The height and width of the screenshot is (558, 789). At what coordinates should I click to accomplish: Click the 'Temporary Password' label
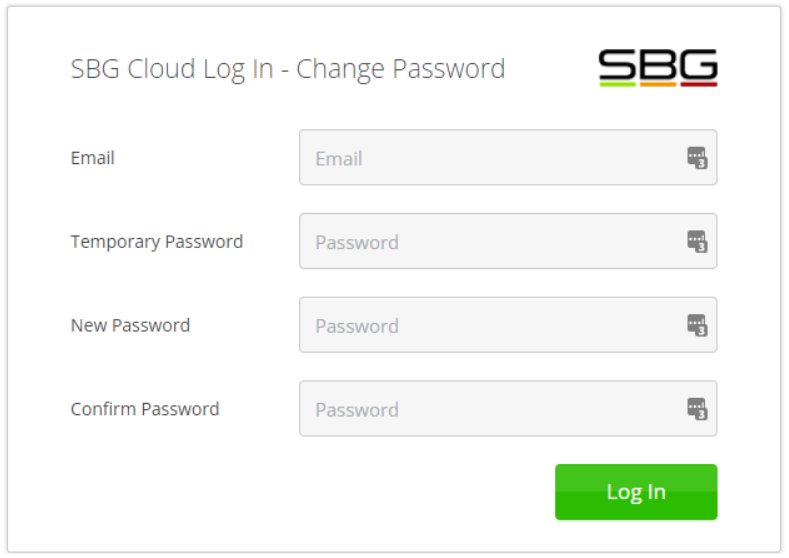coord(157,242)
